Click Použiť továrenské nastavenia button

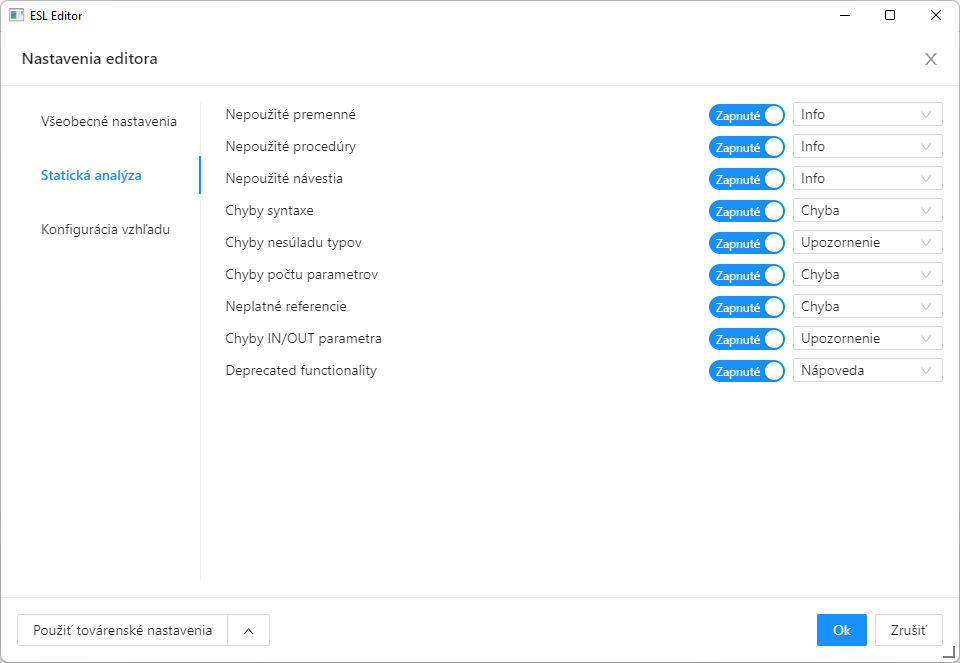[122, 631]
